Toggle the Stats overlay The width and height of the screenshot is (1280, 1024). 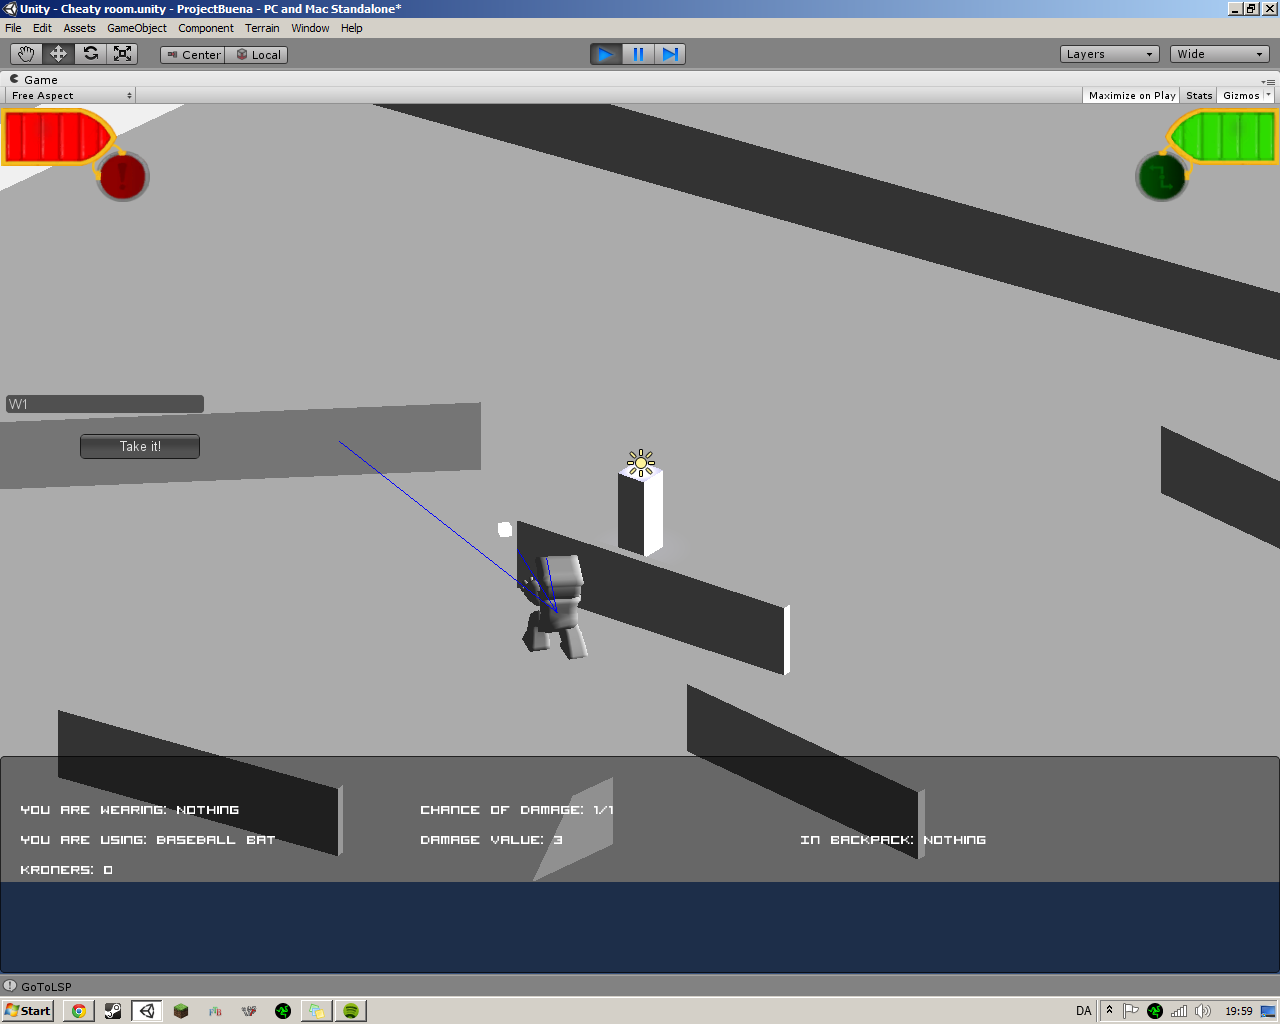click(x=1199, y=96)
